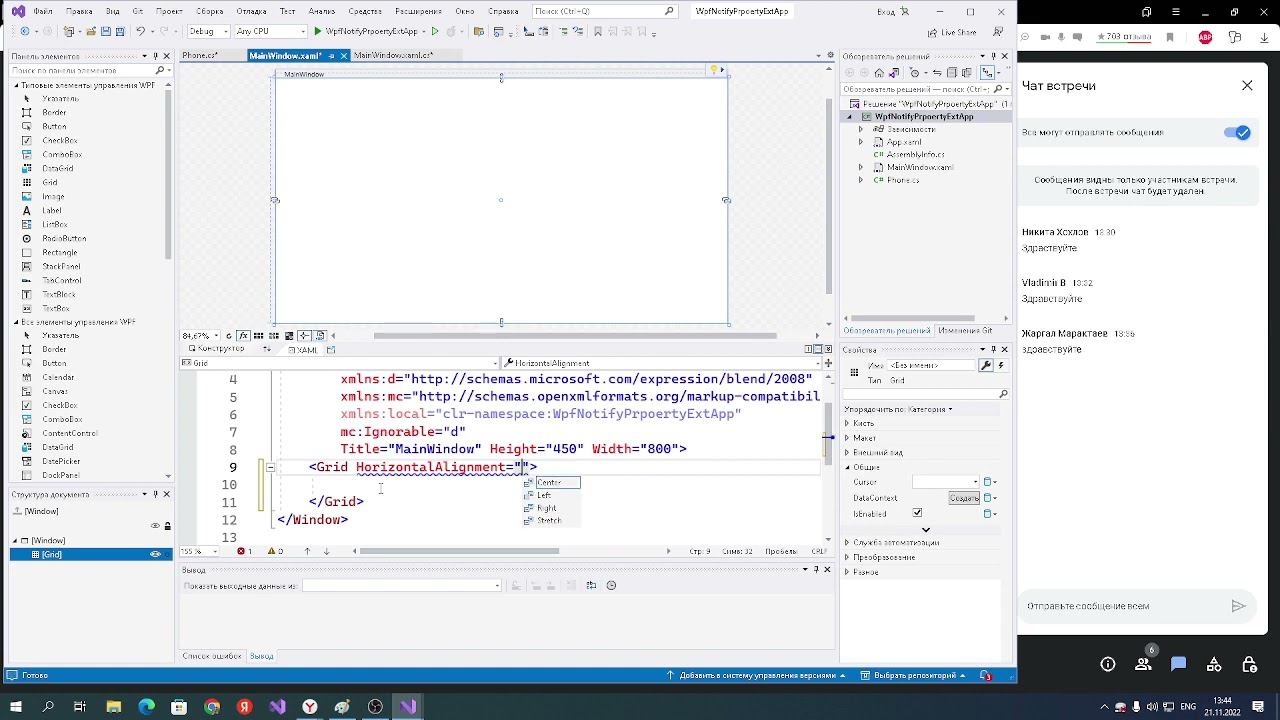The height and width of the screenshot is (720, 1280).
Task: Open the participants icon in the meeting bar
Action: pyautogui.click(x=1143, y=664)
